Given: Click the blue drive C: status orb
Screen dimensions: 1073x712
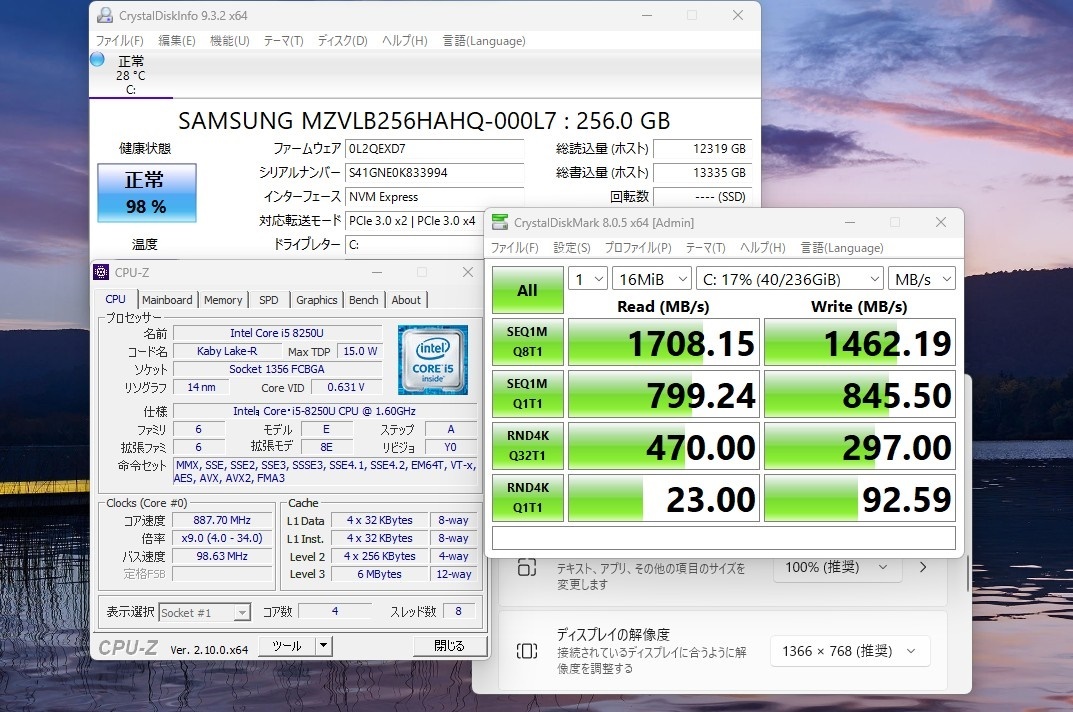Looking at the screenshot, I should pyautogui.click(x=97, y=60).
